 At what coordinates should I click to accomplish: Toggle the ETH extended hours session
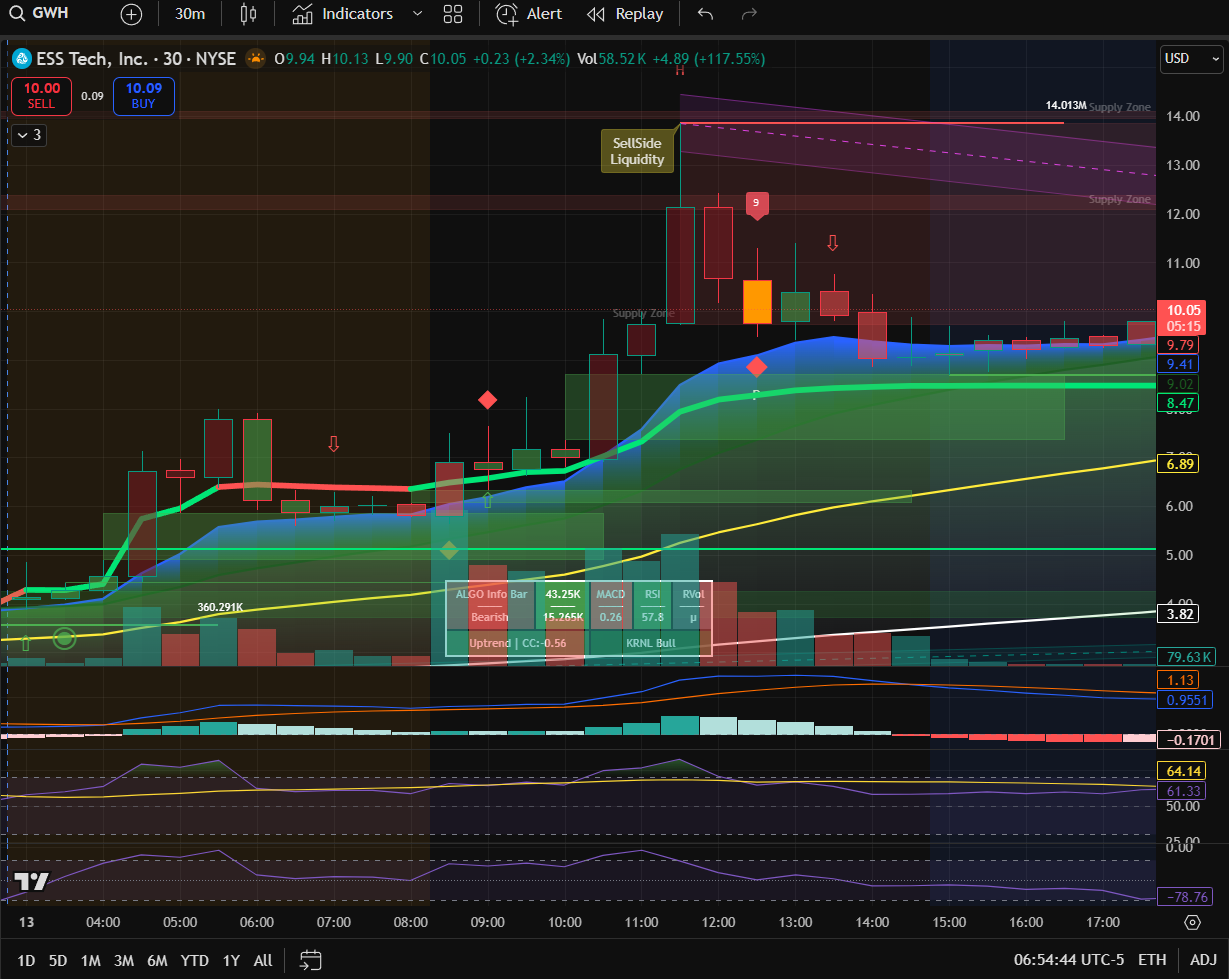click(1152, 960)
